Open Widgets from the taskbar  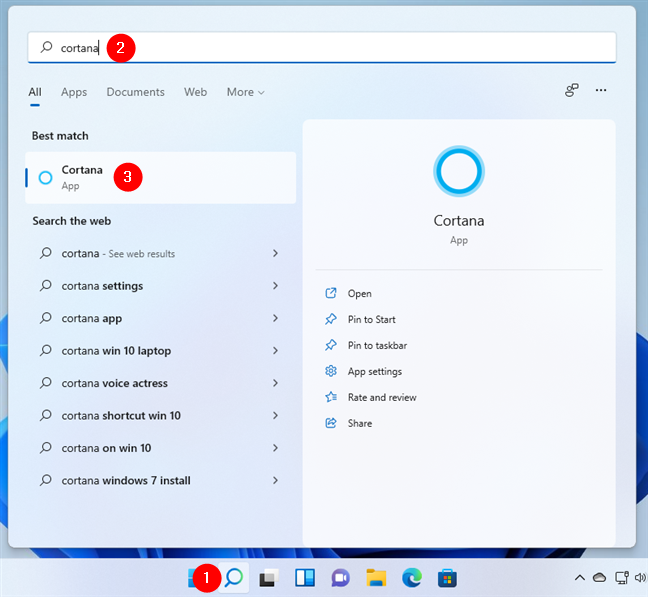(304, 577)
